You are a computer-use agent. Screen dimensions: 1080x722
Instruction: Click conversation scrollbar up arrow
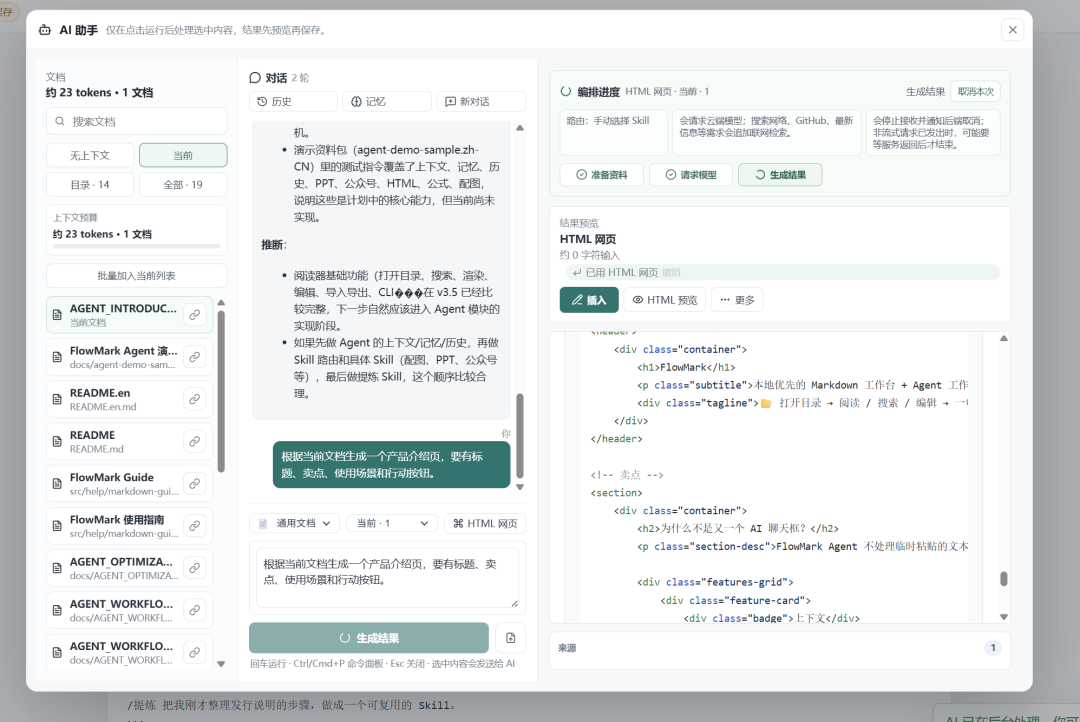(520, 128)
